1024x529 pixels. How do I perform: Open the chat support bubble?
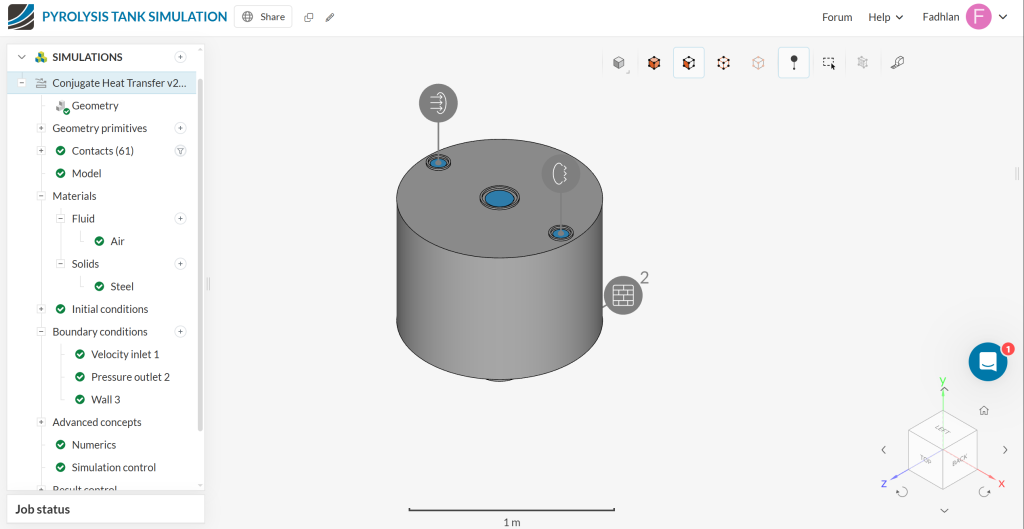(x=988, y=362)
